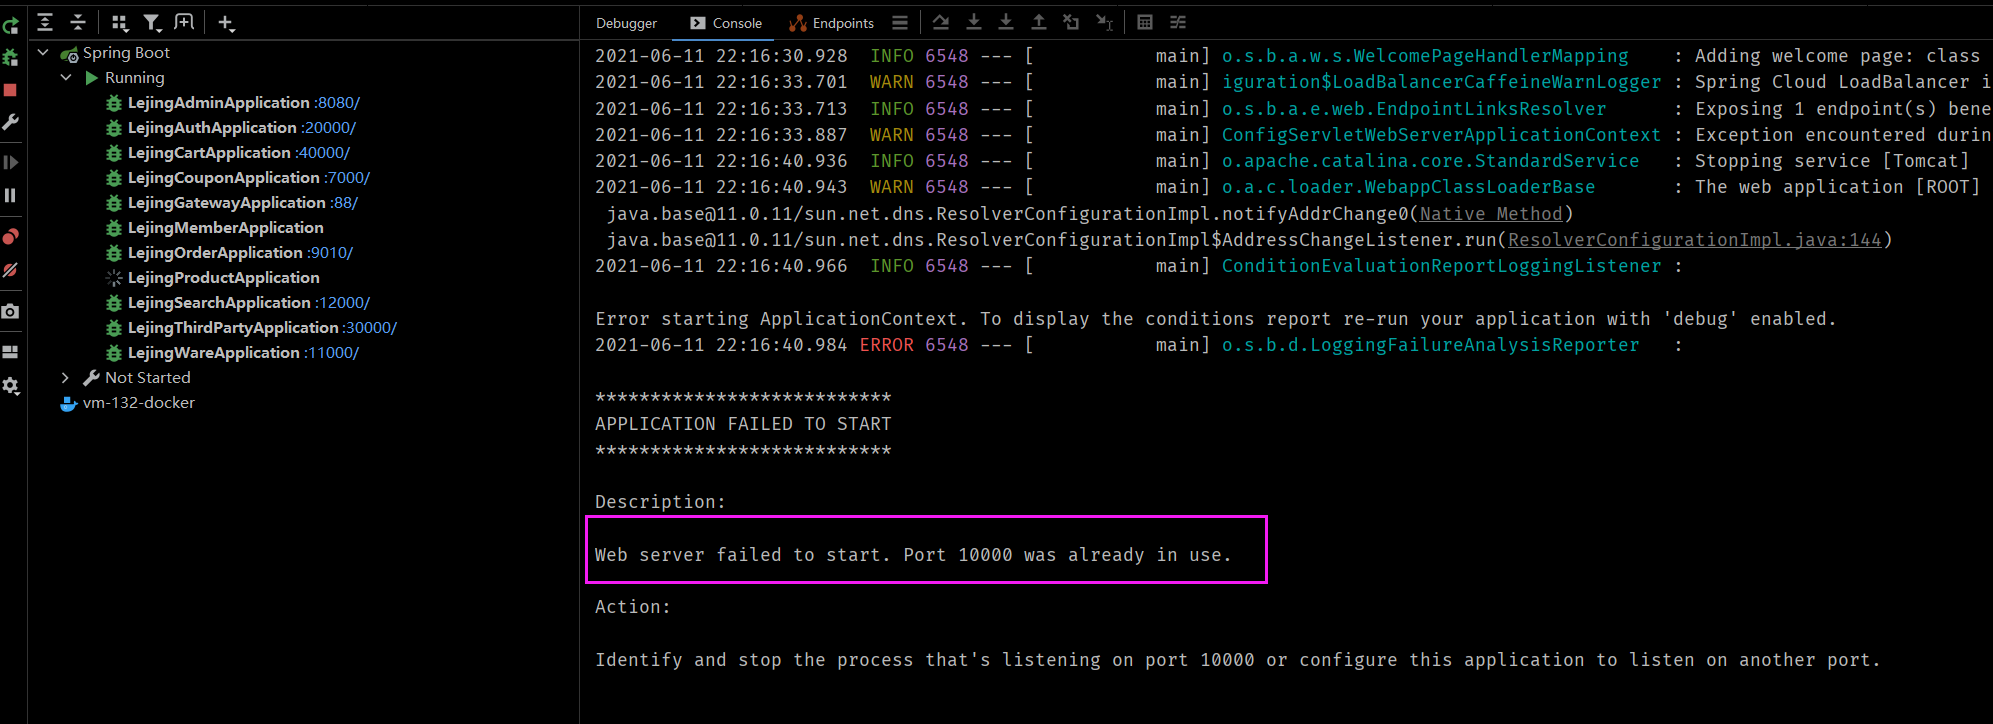Open service in new tab
The image size is (1993, 724).
click(184, 22)
